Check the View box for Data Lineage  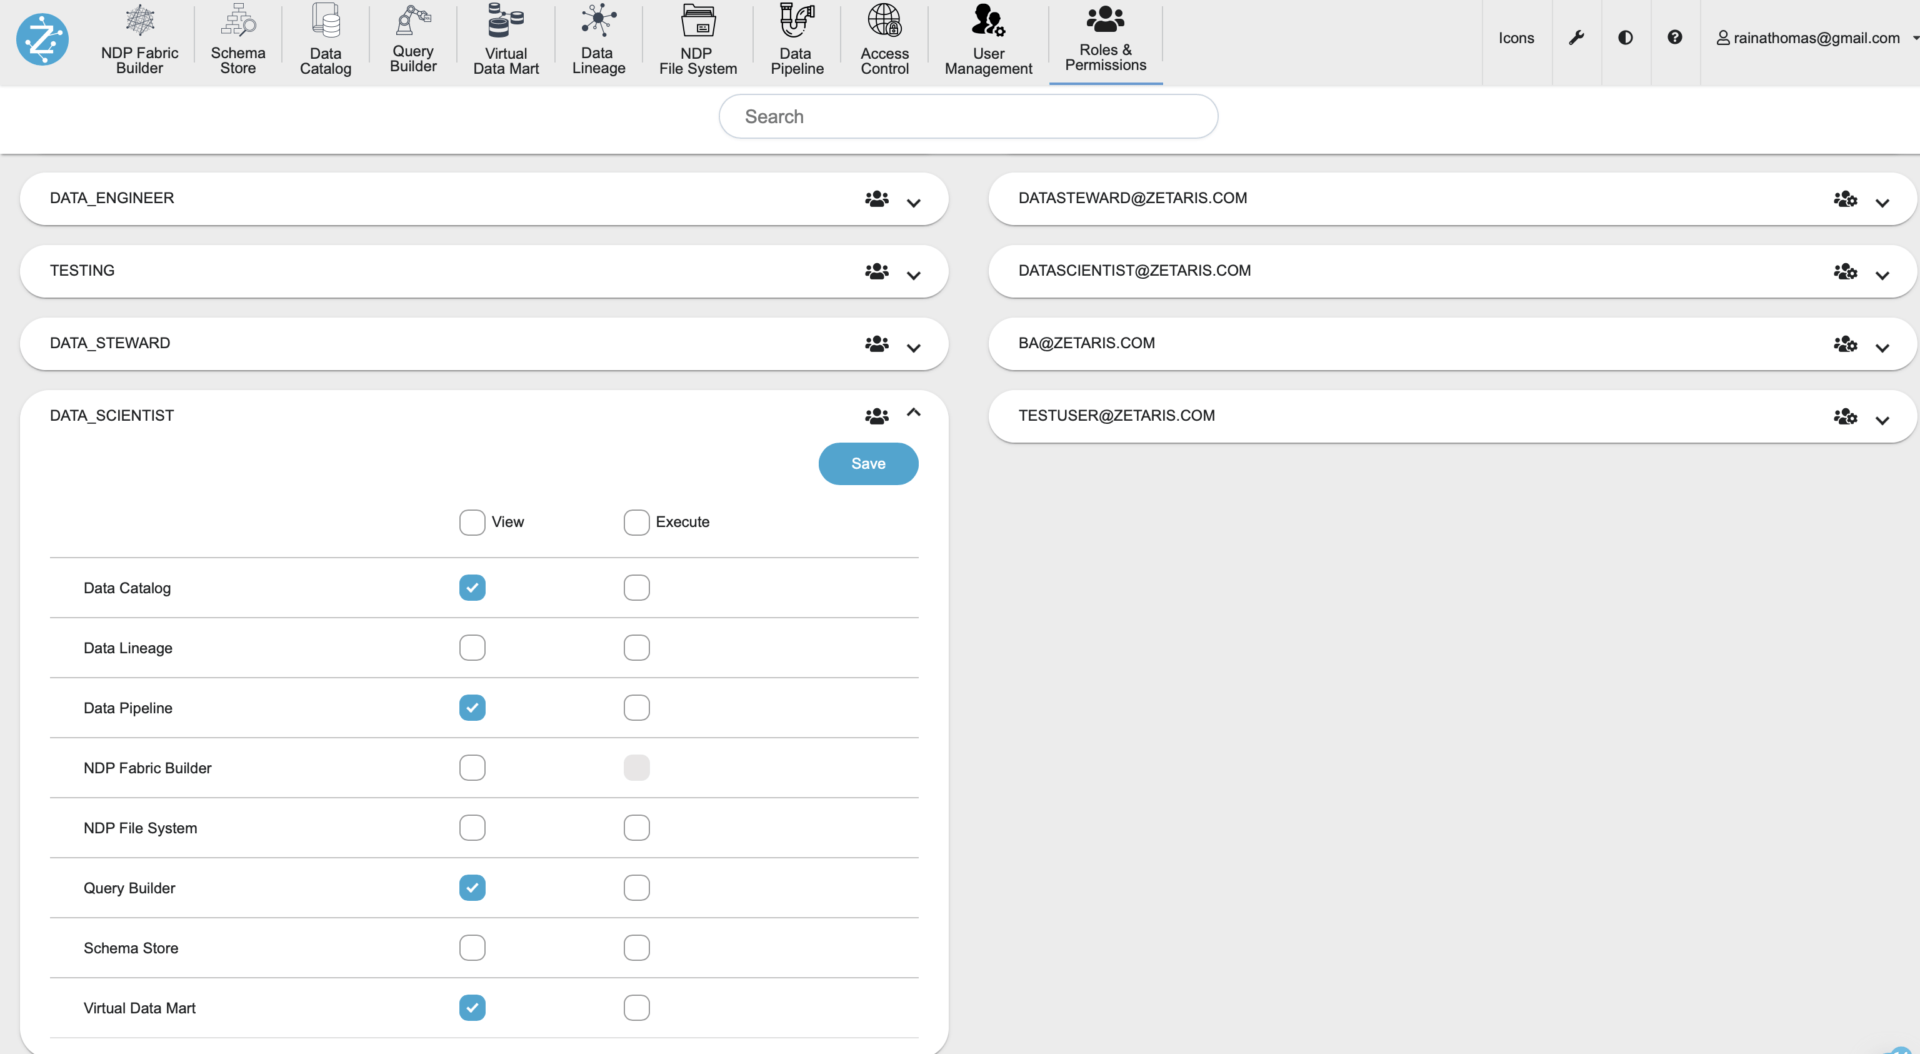tap(472, 648)
